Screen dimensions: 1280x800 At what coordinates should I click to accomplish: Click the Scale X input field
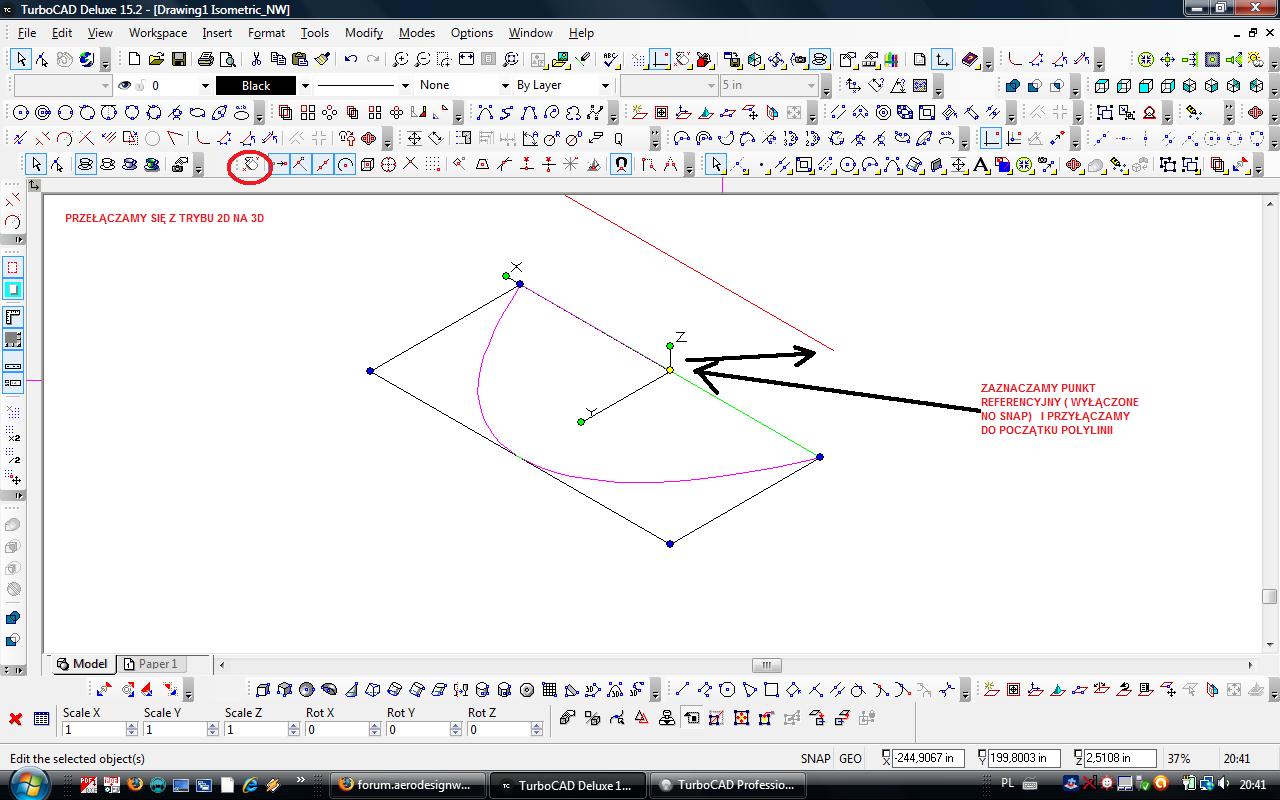click(94, 730)
